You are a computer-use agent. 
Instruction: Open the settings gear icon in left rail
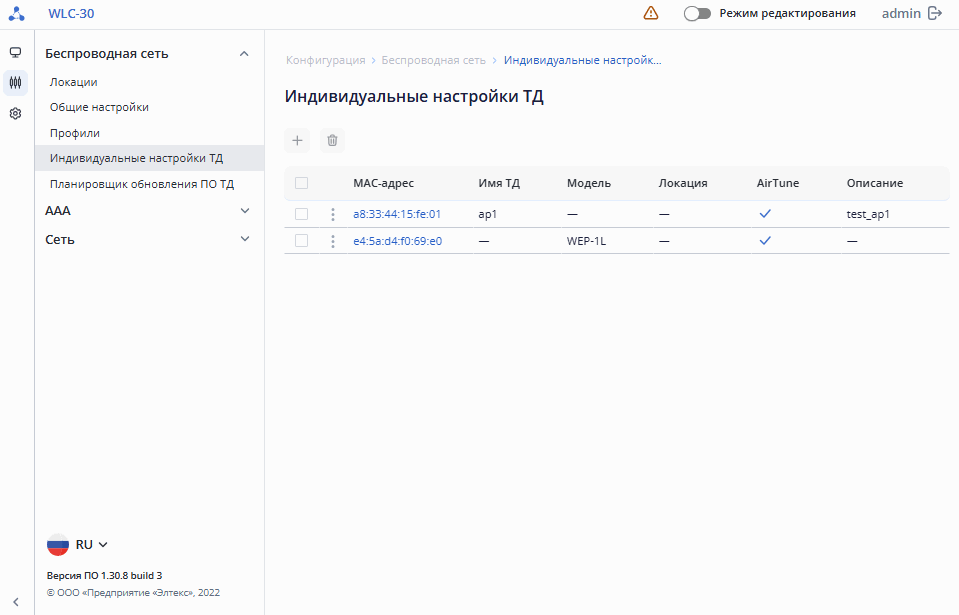coord(15,114)
